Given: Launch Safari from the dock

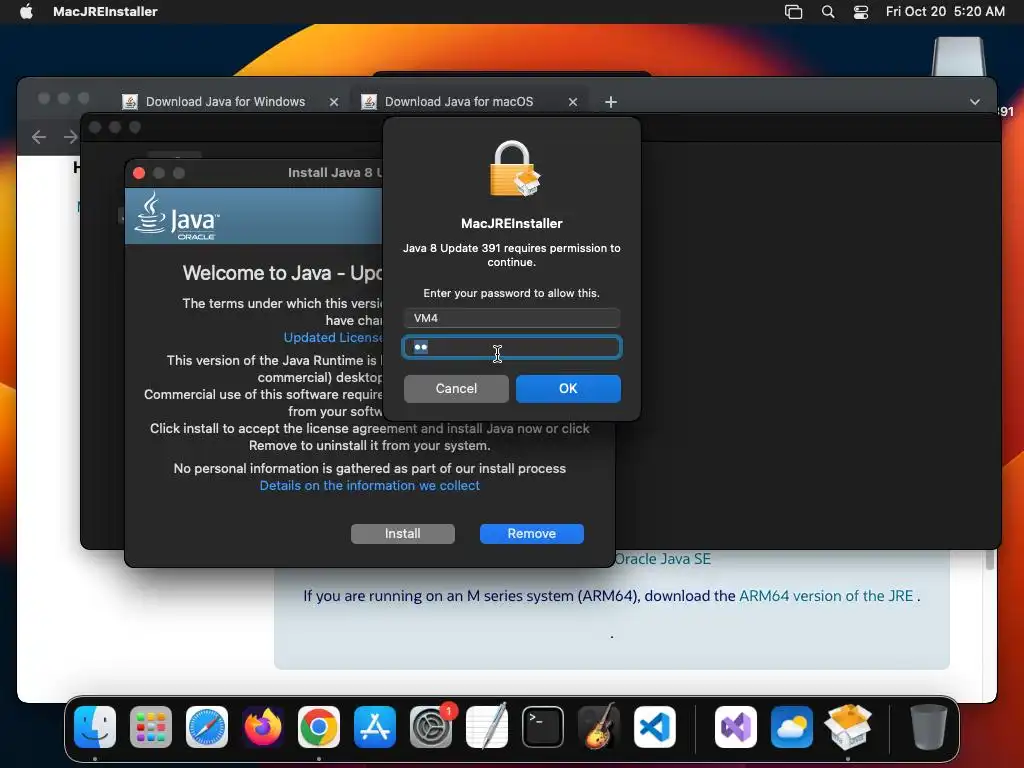Looking at the screenshot, I should click(207, 727).
